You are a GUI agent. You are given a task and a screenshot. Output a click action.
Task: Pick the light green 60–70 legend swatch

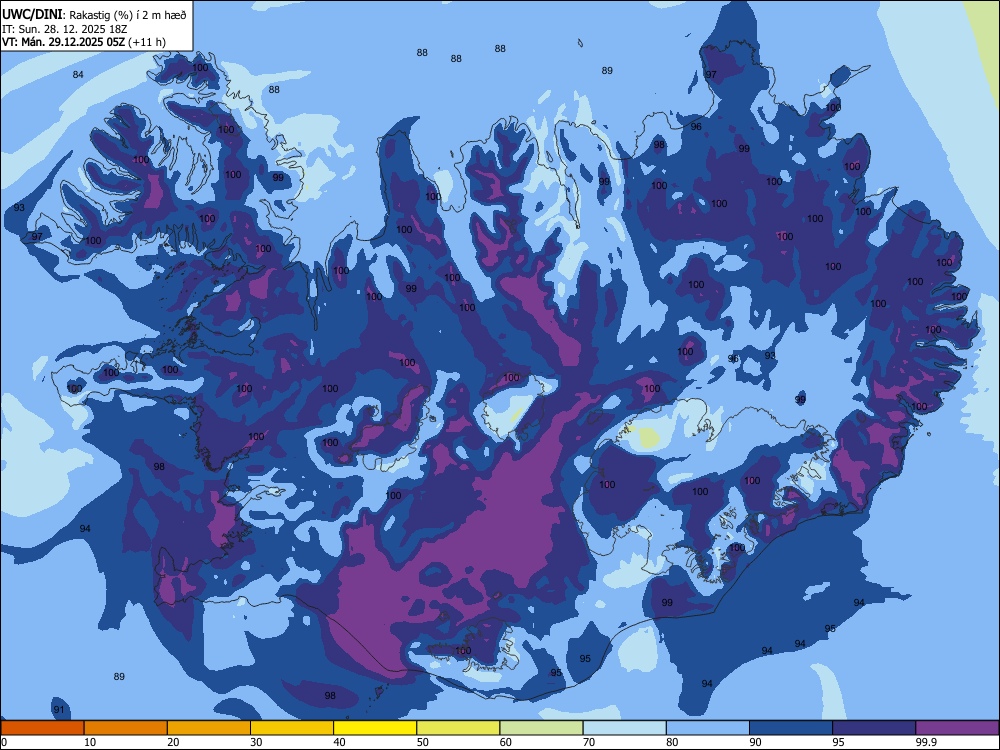(x=541, y=728)
